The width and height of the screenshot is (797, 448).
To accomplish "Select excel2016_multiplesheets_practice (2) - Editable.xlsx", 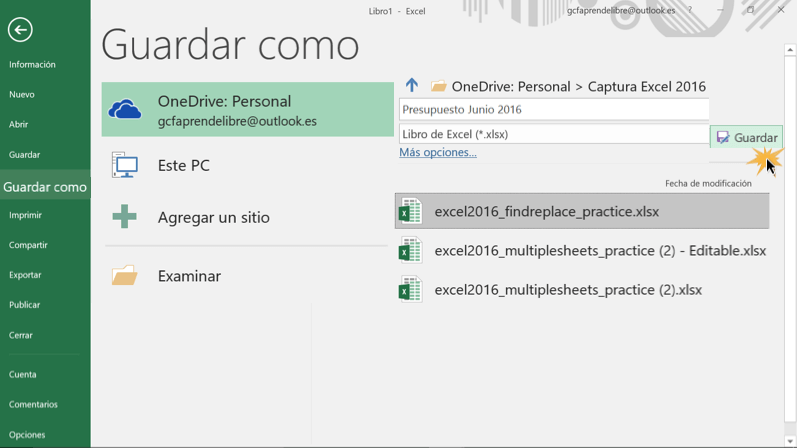I will (x=582, y=250).
